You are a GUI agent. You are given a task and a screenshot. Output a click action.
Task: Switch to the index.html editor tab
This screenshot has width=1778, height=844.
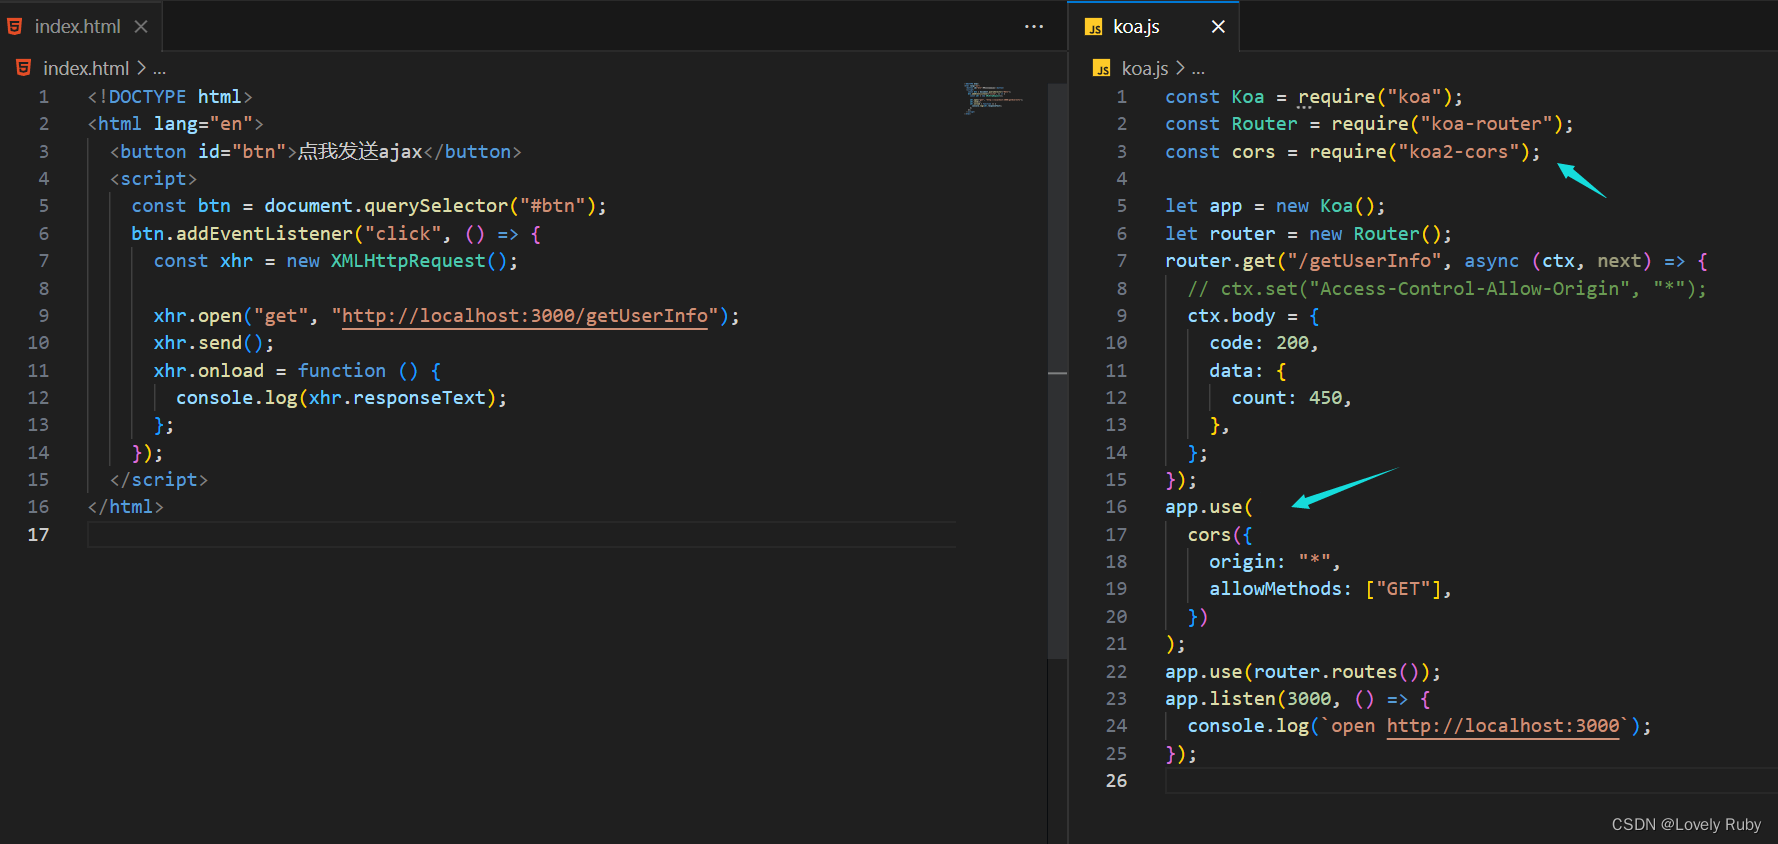[x=78, y=26]
